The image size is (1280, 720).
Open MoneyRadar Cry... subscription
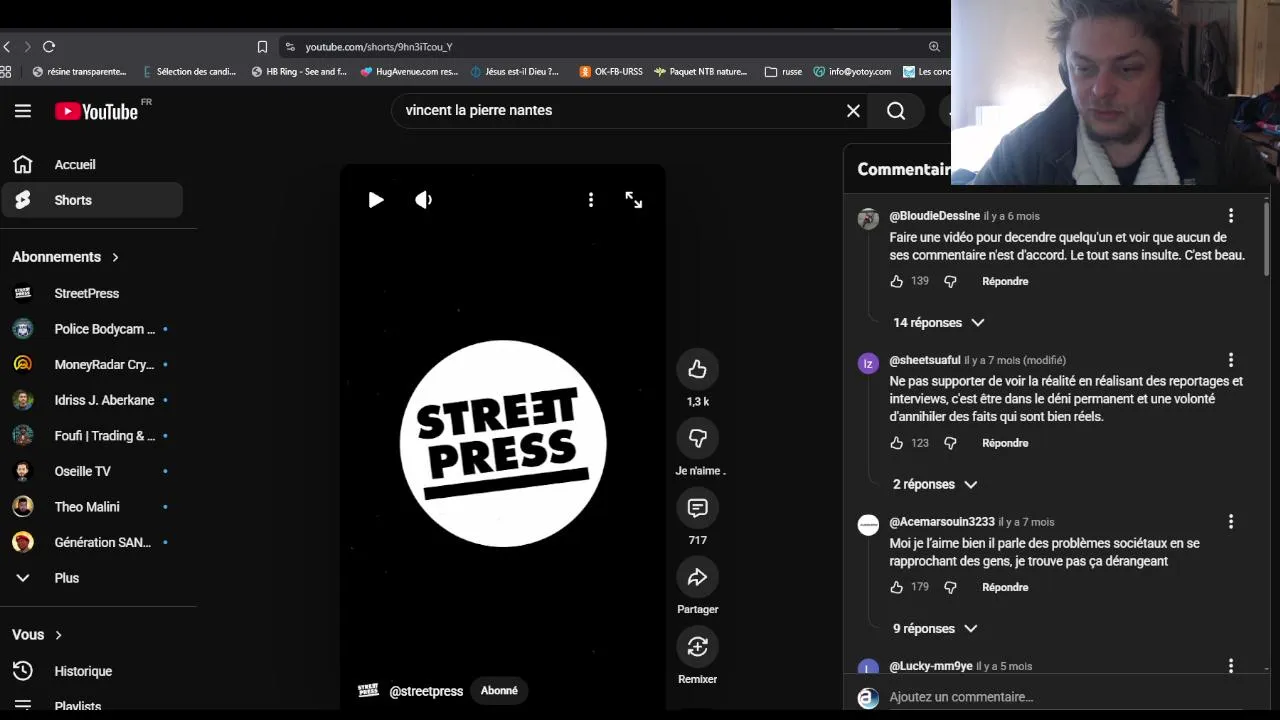92,365
